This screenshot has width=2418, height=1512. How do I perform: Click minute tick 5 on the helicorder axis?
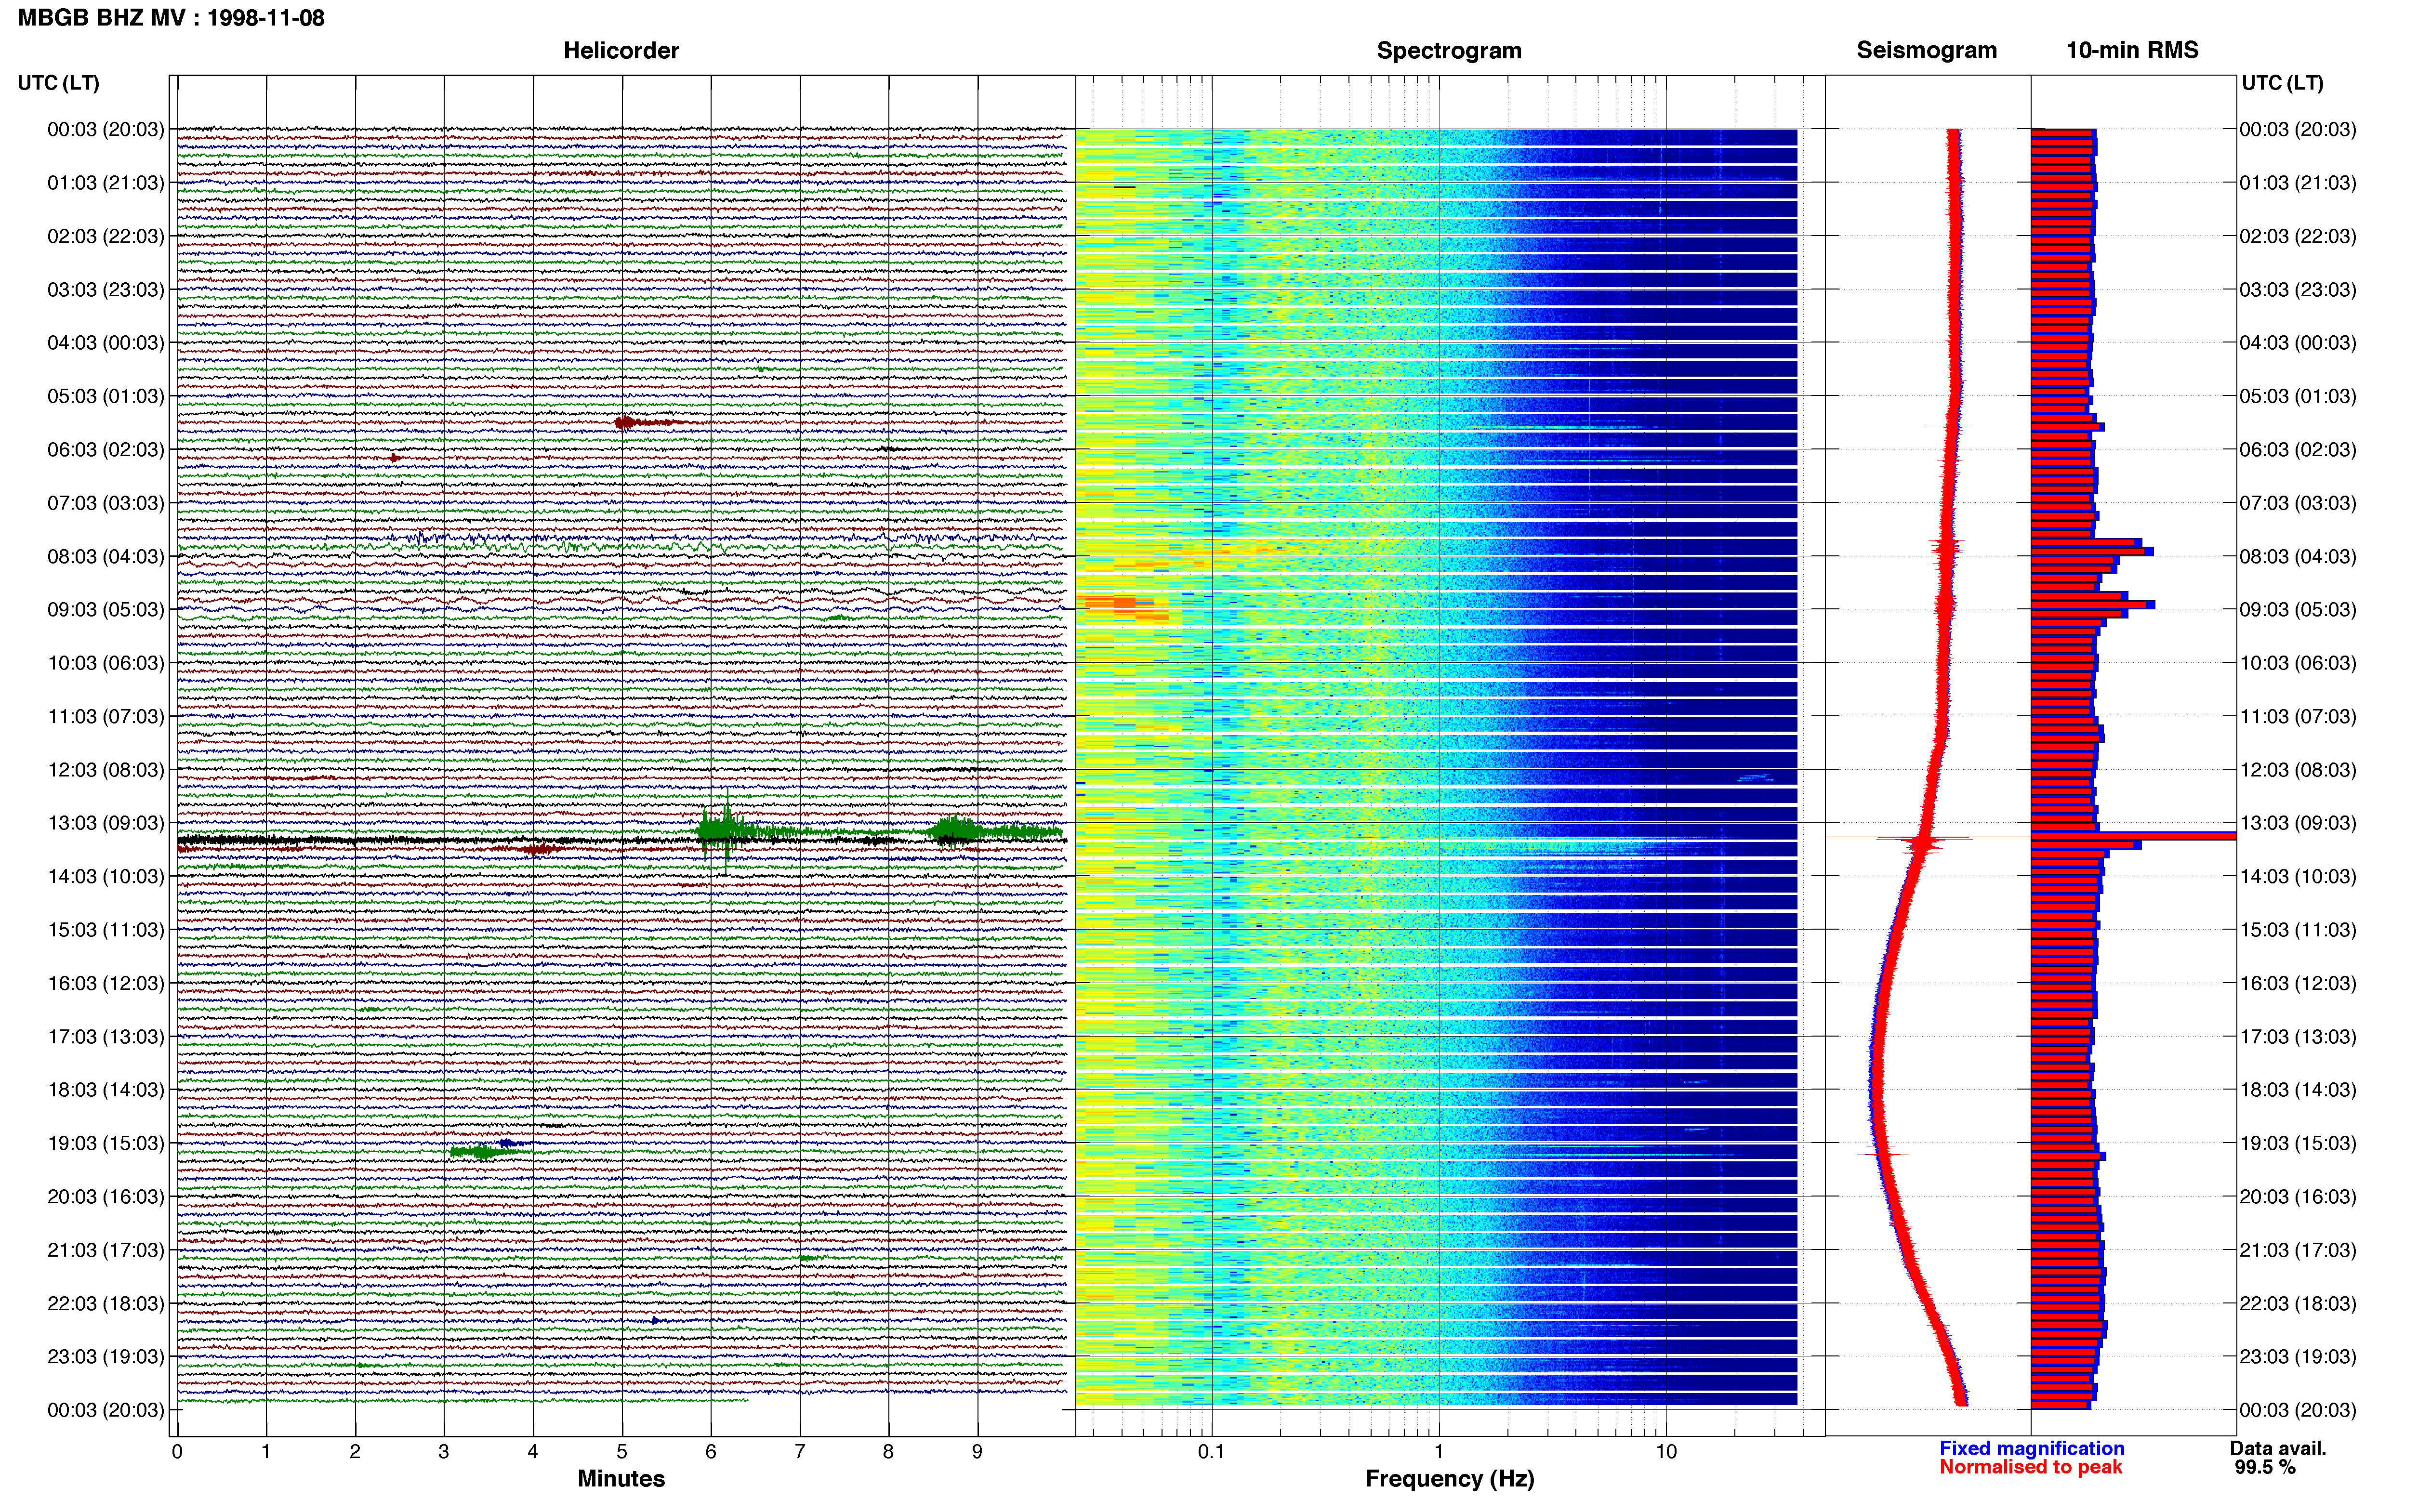[x=622, y=1451]
